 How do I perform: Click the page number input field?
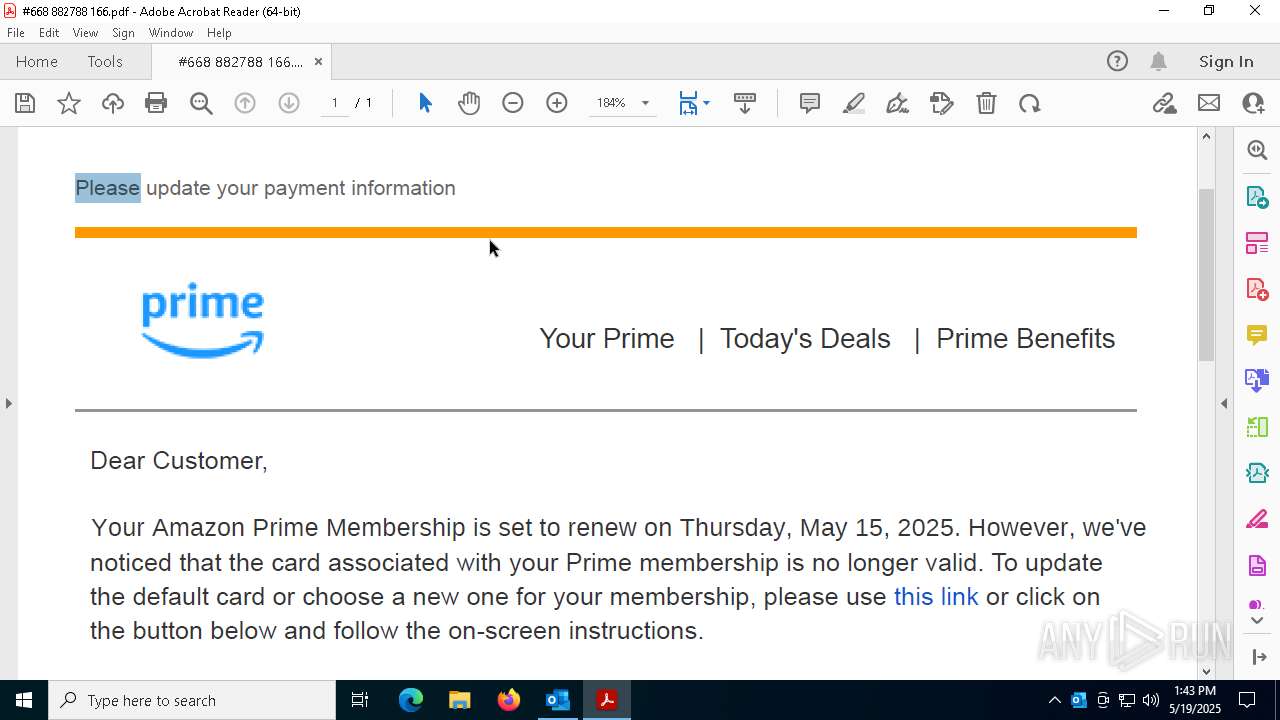[335, 103]
